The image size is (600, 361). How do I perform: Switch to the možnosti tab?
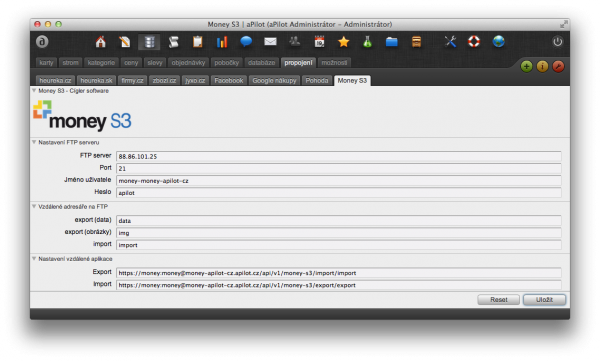[334, 63]
